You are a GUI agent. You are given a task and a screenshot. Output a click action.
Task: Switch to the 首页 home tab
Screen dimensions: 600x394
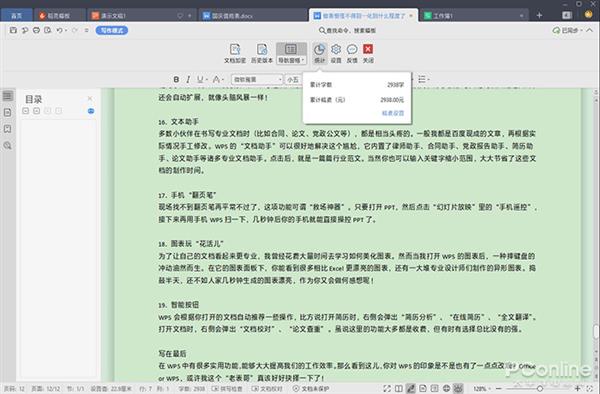16,15
